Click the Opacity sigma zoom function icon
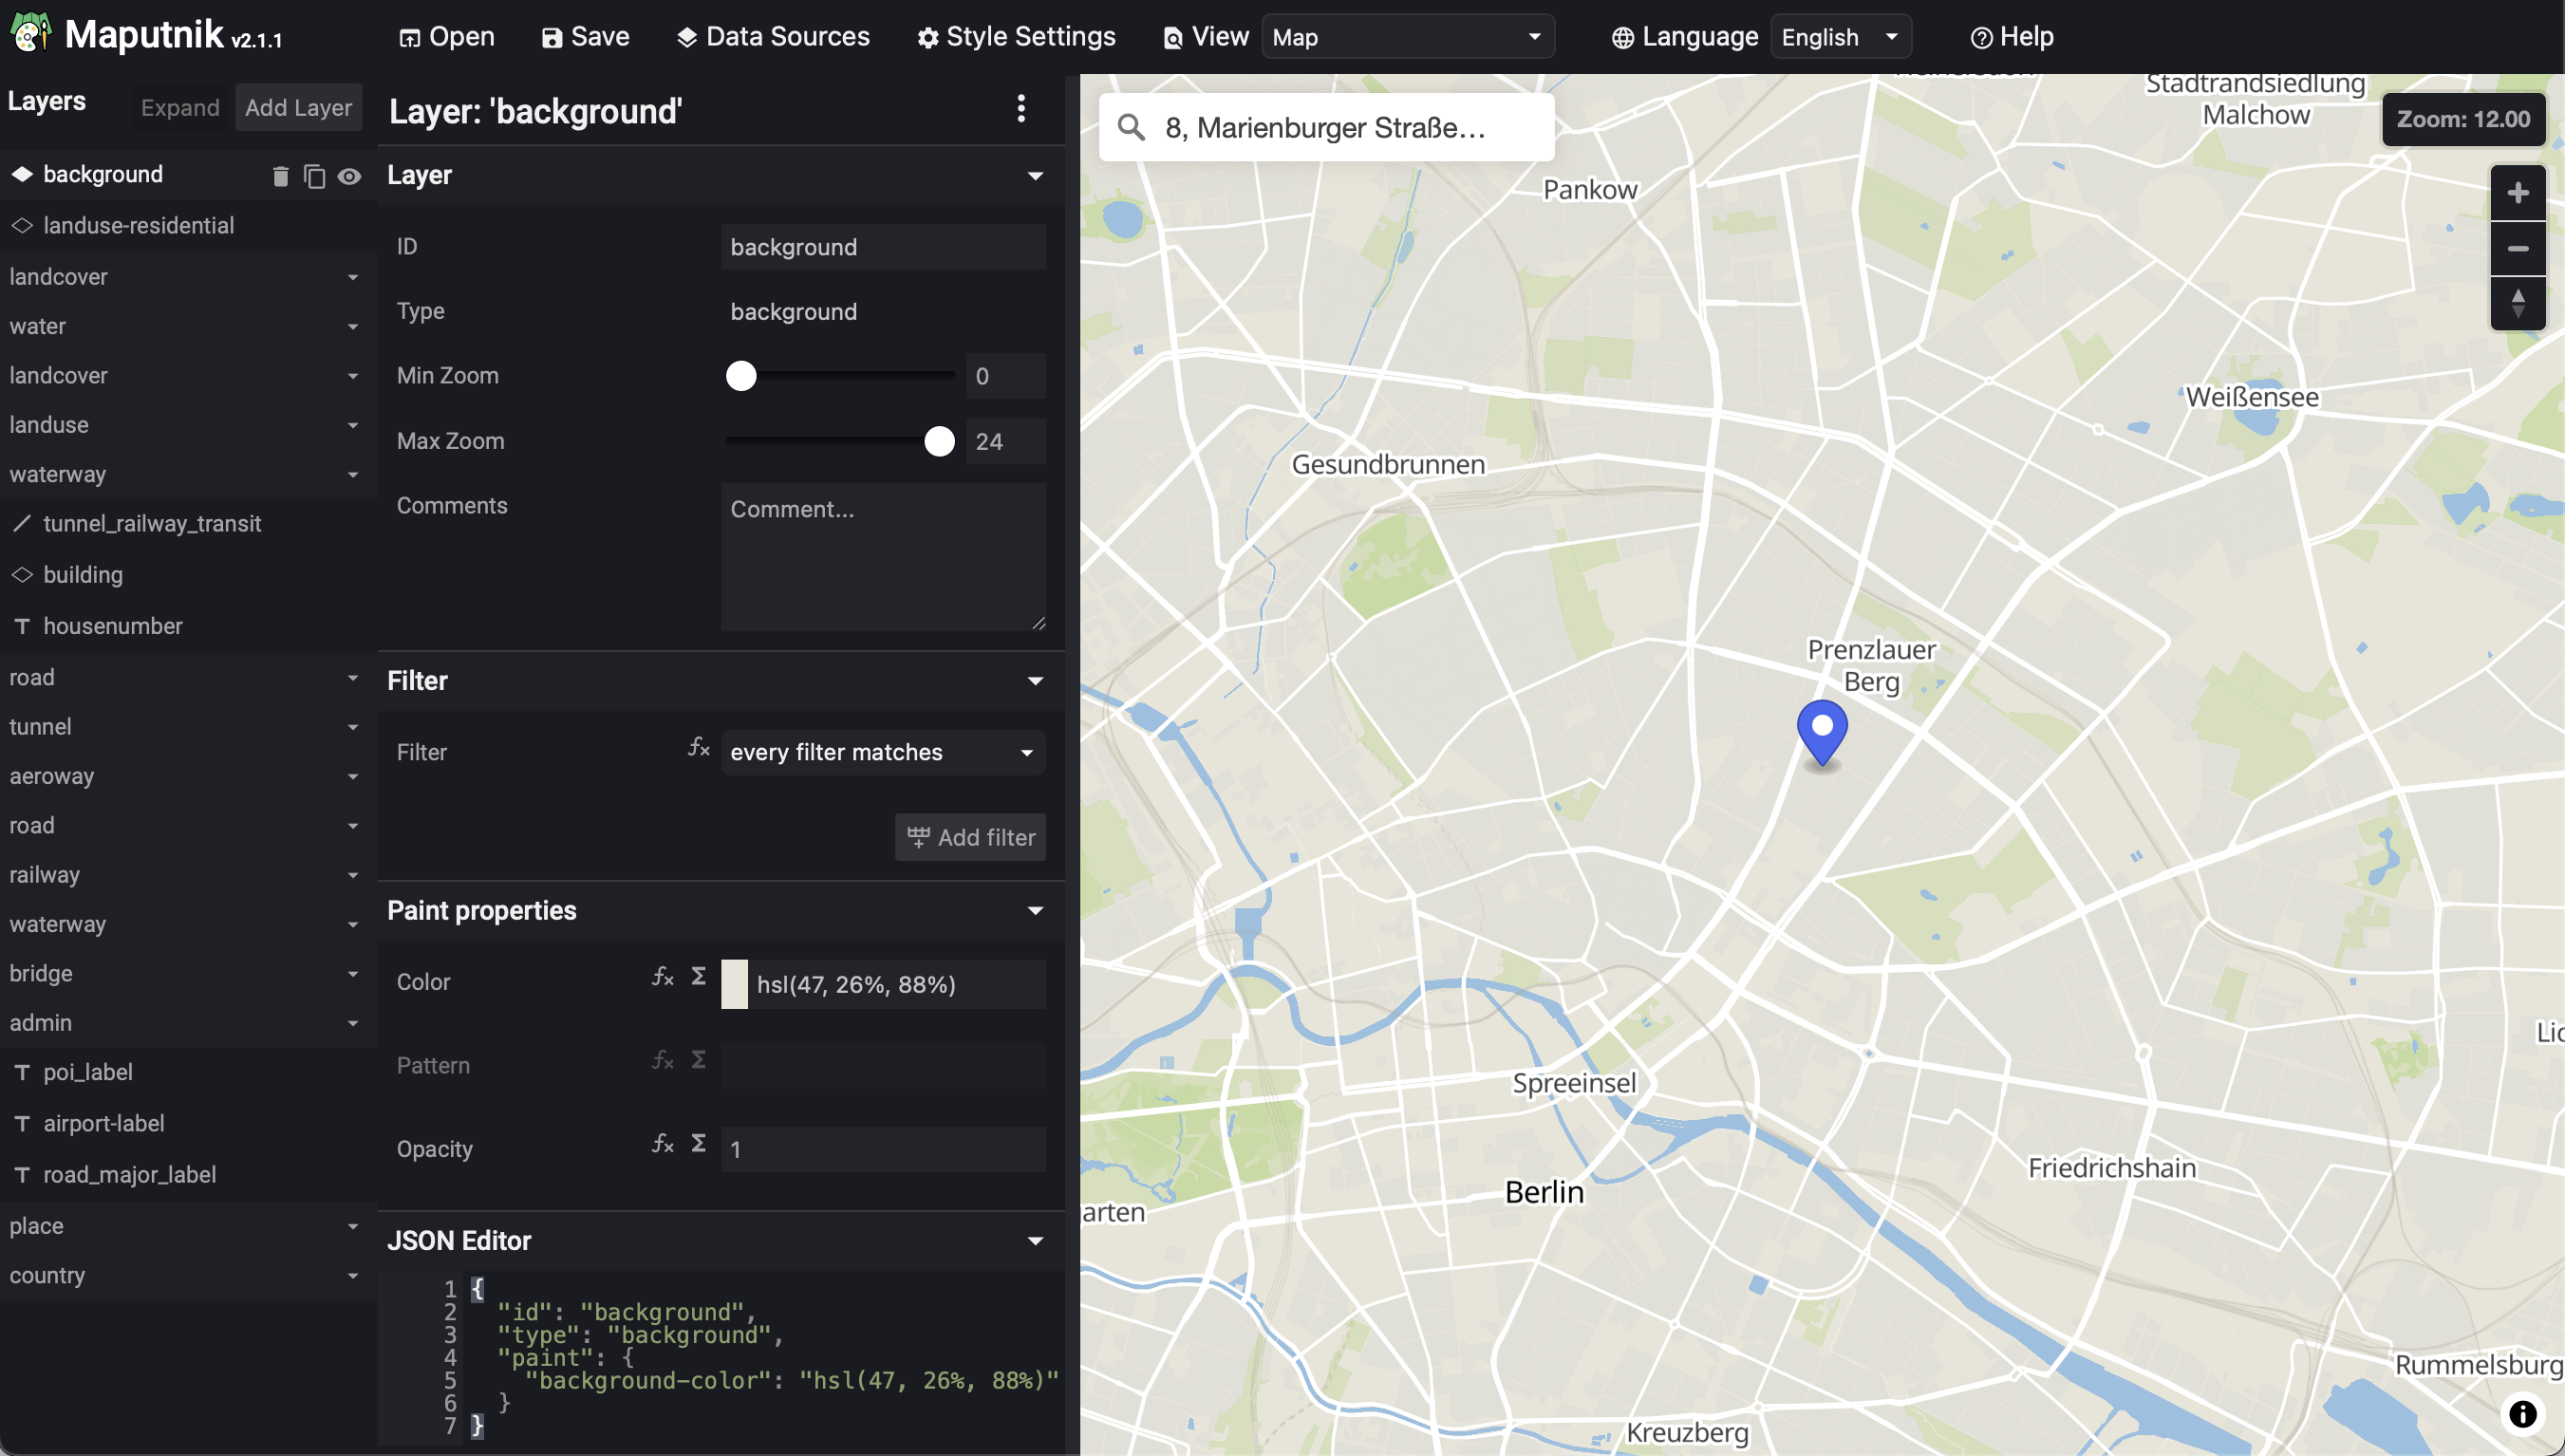The image size is (2565, 1456). click(x=699, y=1143)
